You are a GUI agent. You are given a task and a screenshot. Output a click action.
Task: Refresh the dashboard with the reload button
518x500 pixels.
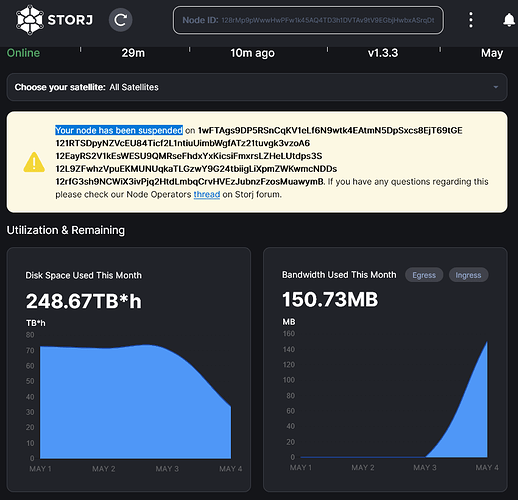120,20
